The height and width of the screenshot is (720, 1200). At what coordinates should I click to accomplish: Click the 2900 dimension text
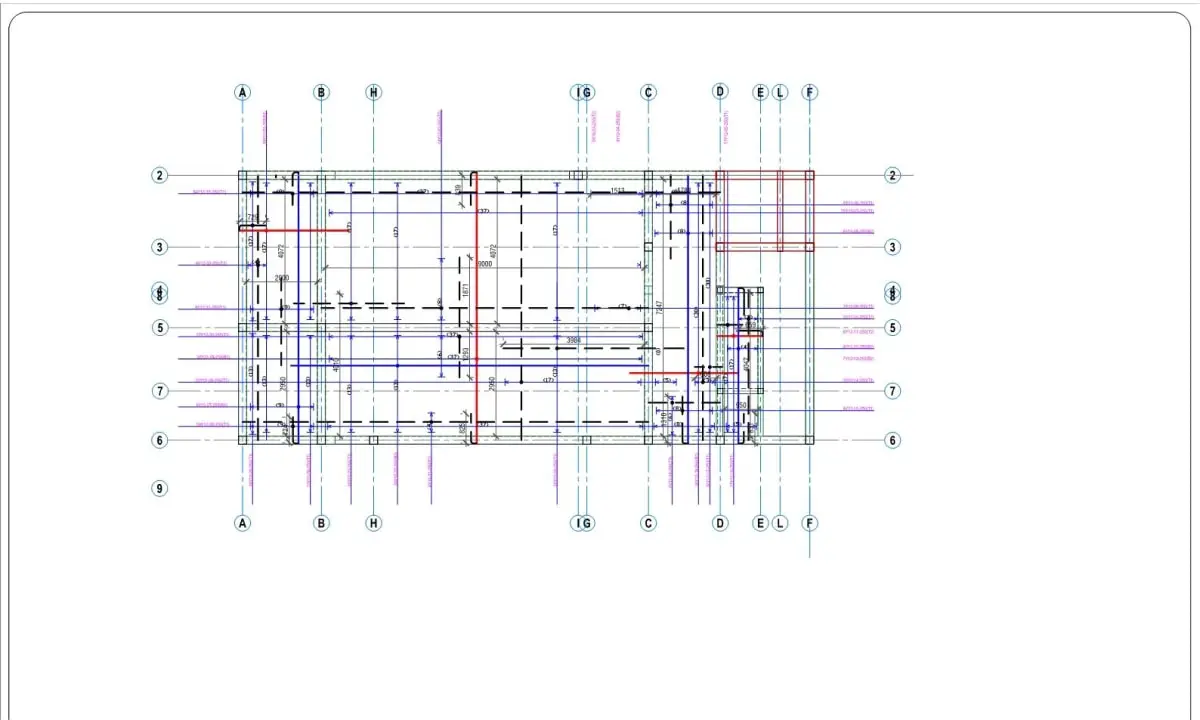click(x=281, y=278)
